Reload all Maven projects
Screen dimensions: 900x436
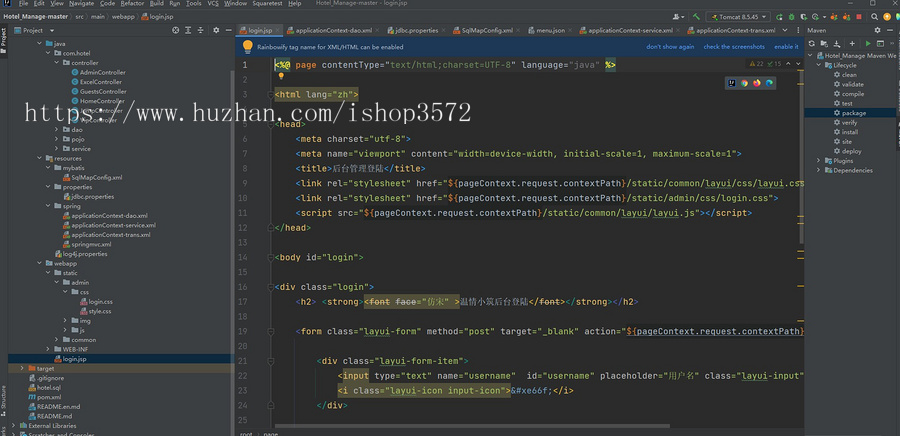click(812, 44)
